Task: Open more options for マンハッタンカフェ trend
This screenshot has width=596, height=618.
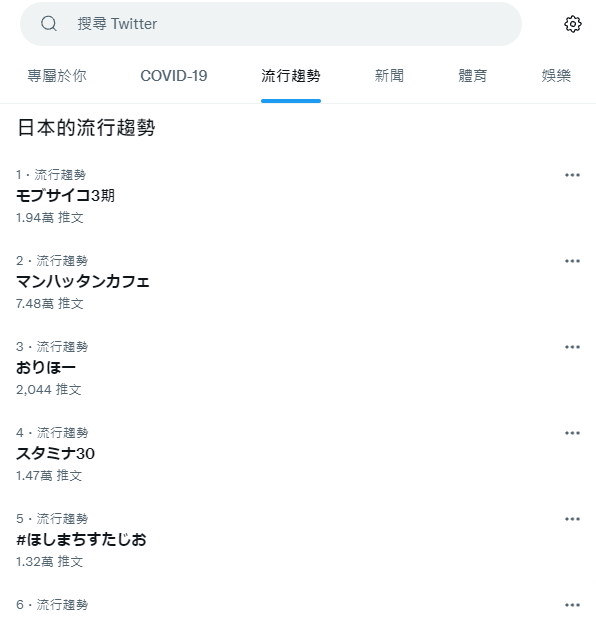Action: (x=572, y=261)
